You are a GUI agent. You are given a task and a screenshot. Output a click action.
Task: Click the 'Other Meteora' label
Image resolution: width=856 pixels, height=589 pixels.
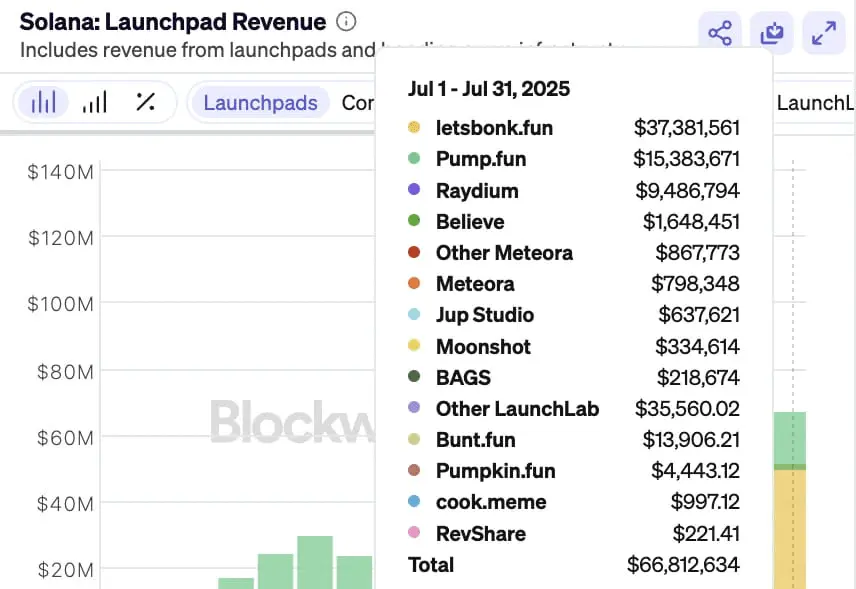tap(504, 253)
